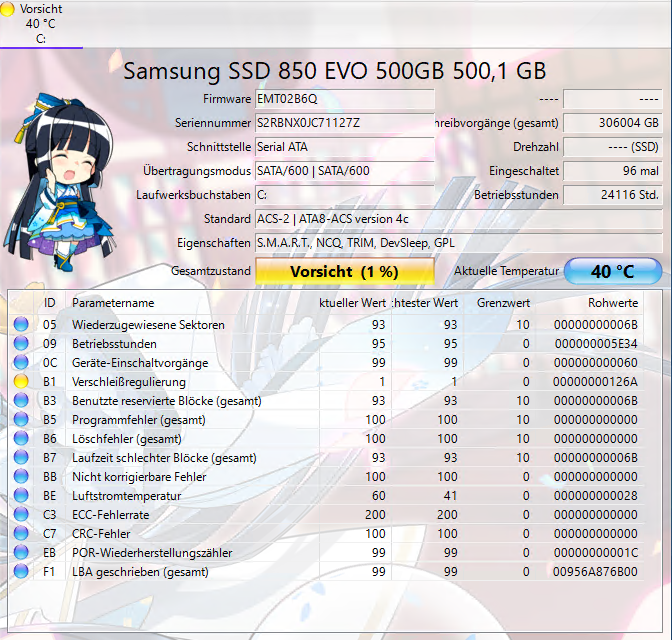Click the Aktuelle Temperatur label
This screenshot has height=640, width=672.
(507, 271)
